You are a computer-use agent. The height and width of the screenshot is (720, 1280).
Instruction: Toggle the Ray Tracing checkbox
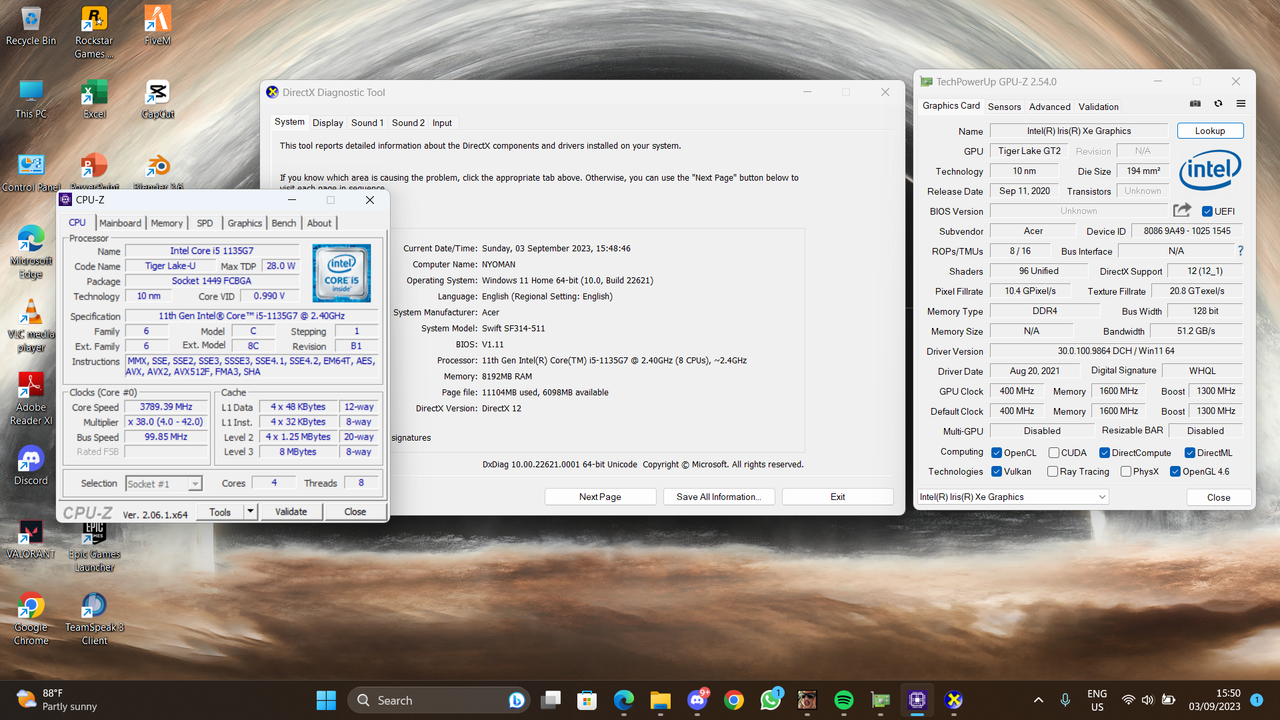pyautogui.click(x=1053, y=471)
